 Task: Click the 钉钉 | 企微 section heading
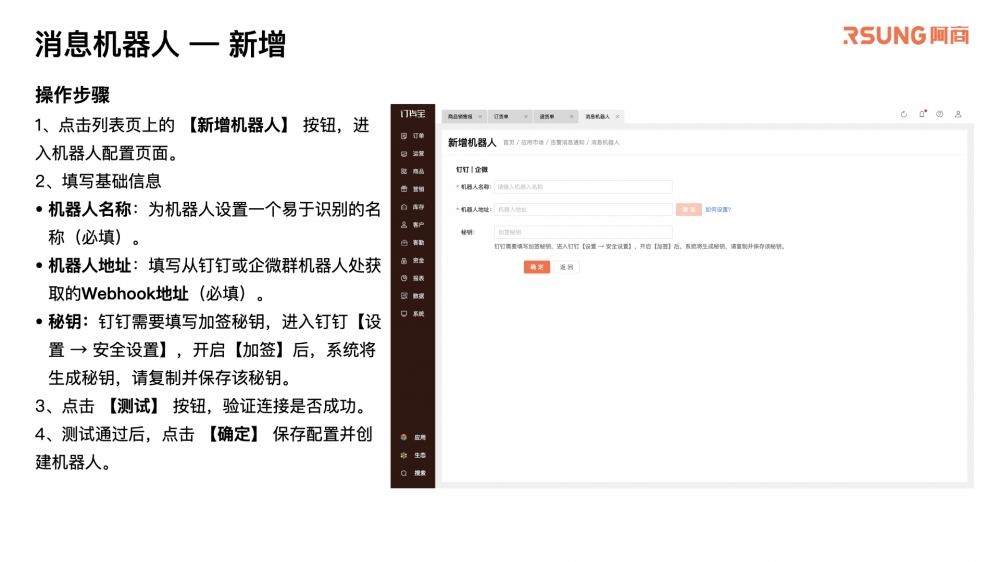[472, 170]
